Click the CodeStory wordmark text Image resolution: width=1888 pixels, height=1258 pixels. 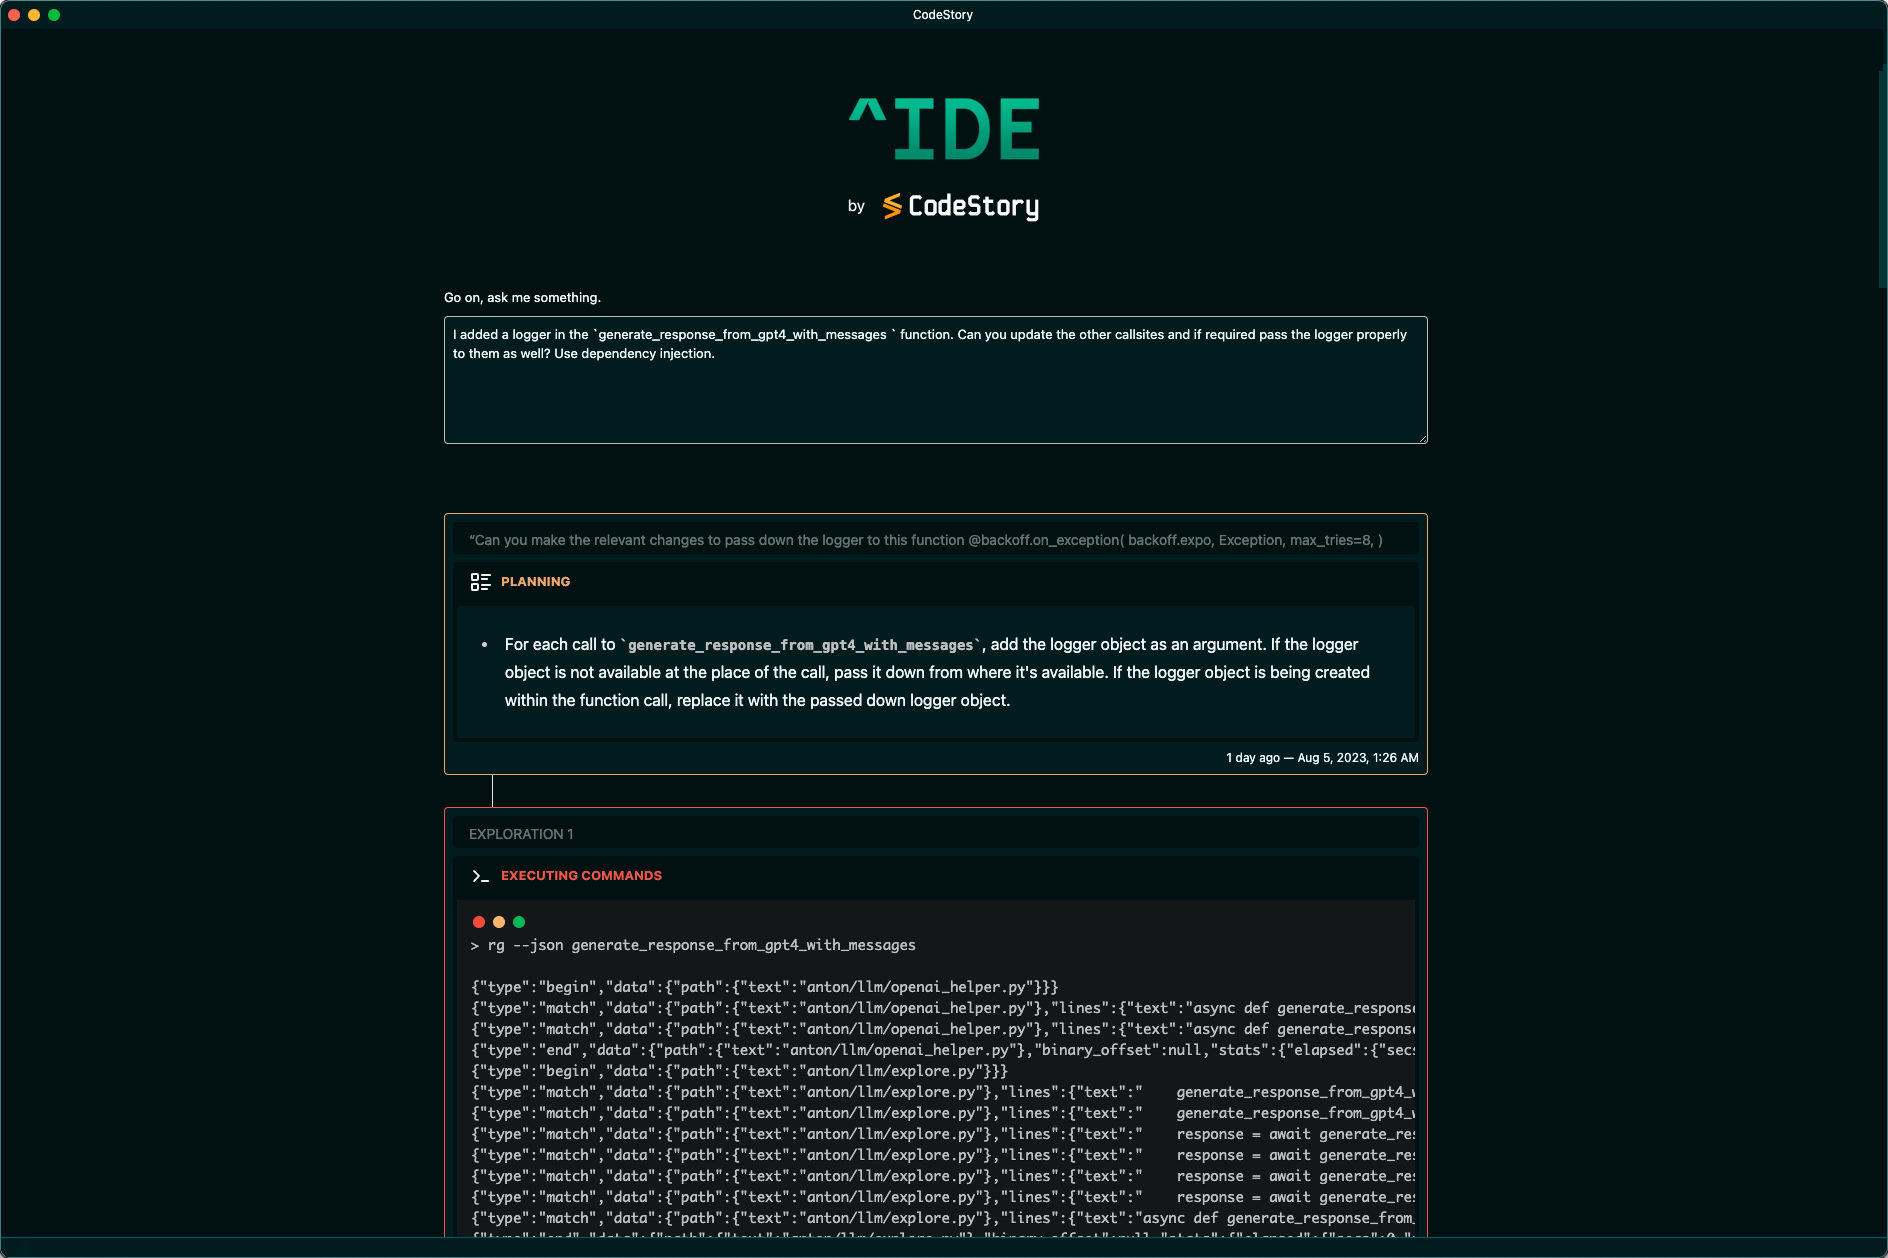pyautogui.click(x=973, y=207)
